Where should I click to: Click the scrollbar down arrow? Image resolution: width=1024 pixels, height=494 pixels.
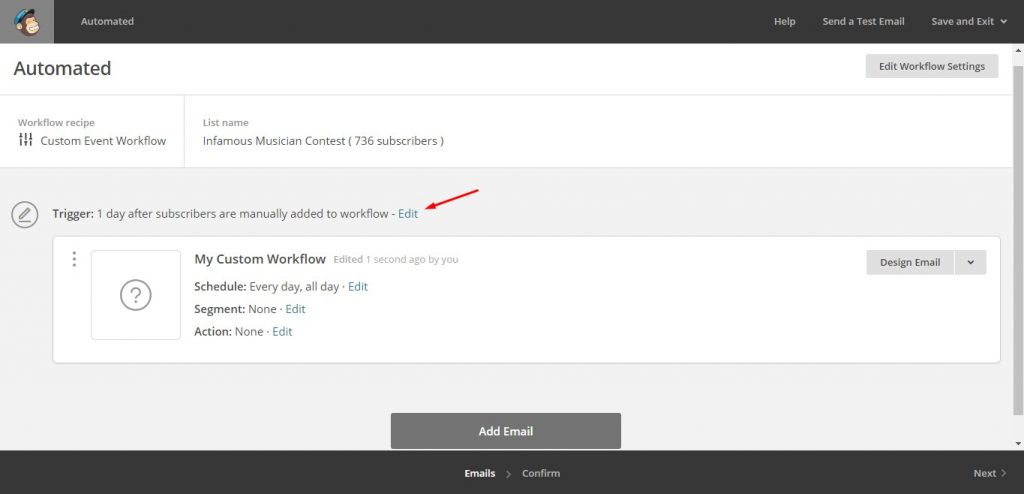(1018, 444)
